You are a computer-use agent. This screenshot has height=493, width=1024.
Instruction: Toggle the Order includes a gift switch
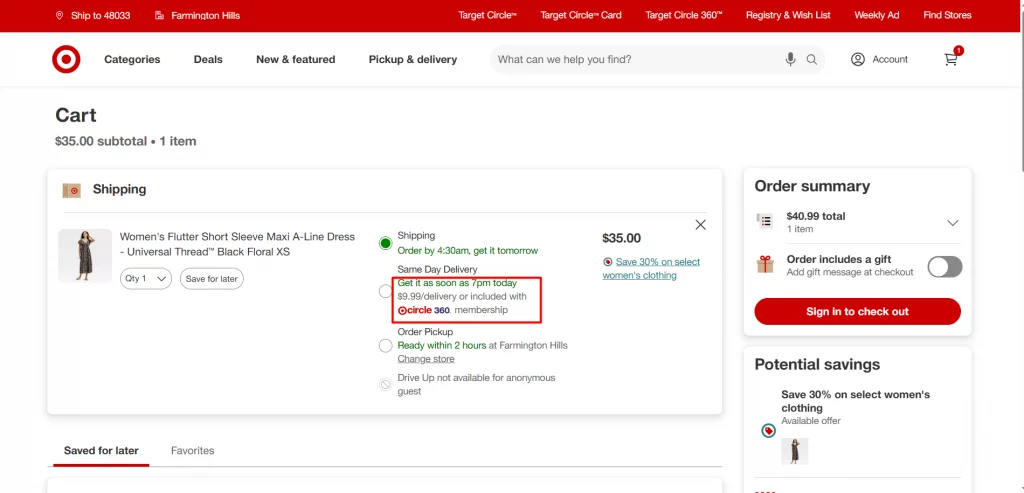[x=944, y=266]
